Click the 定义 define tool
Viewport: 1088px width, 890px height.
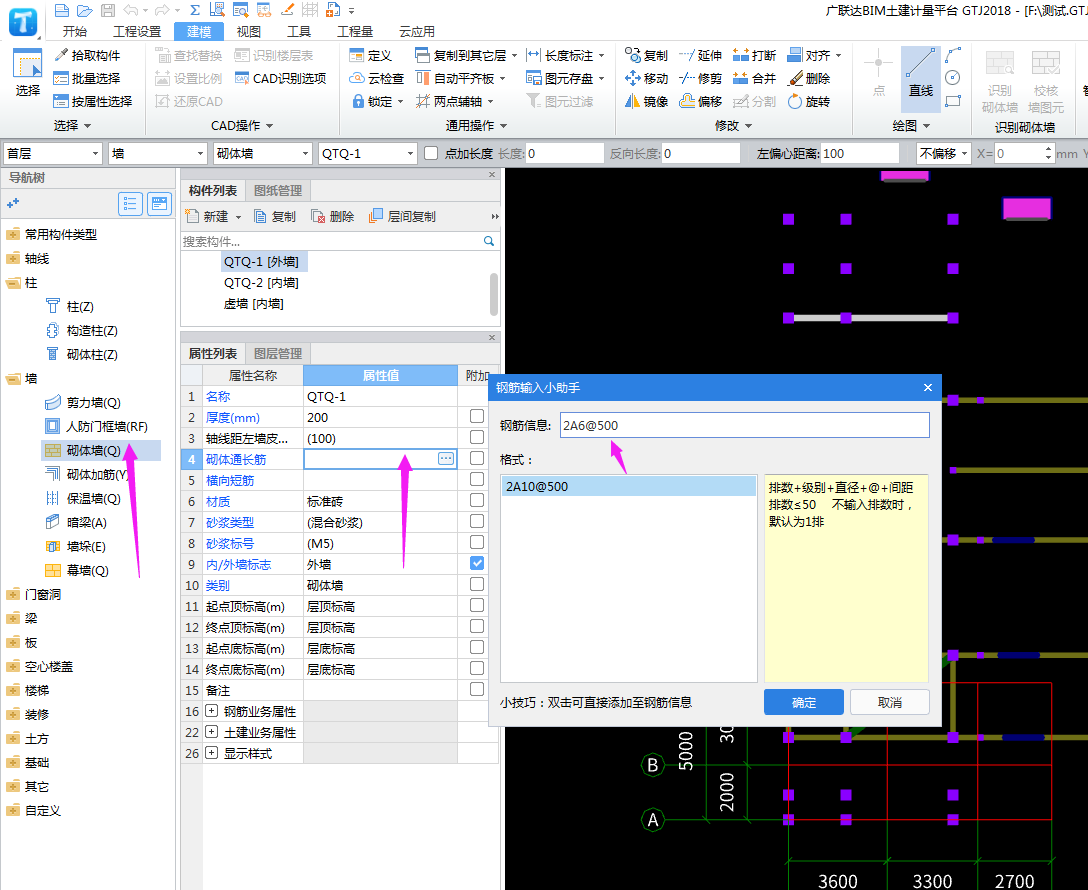(x=371, y=55)
